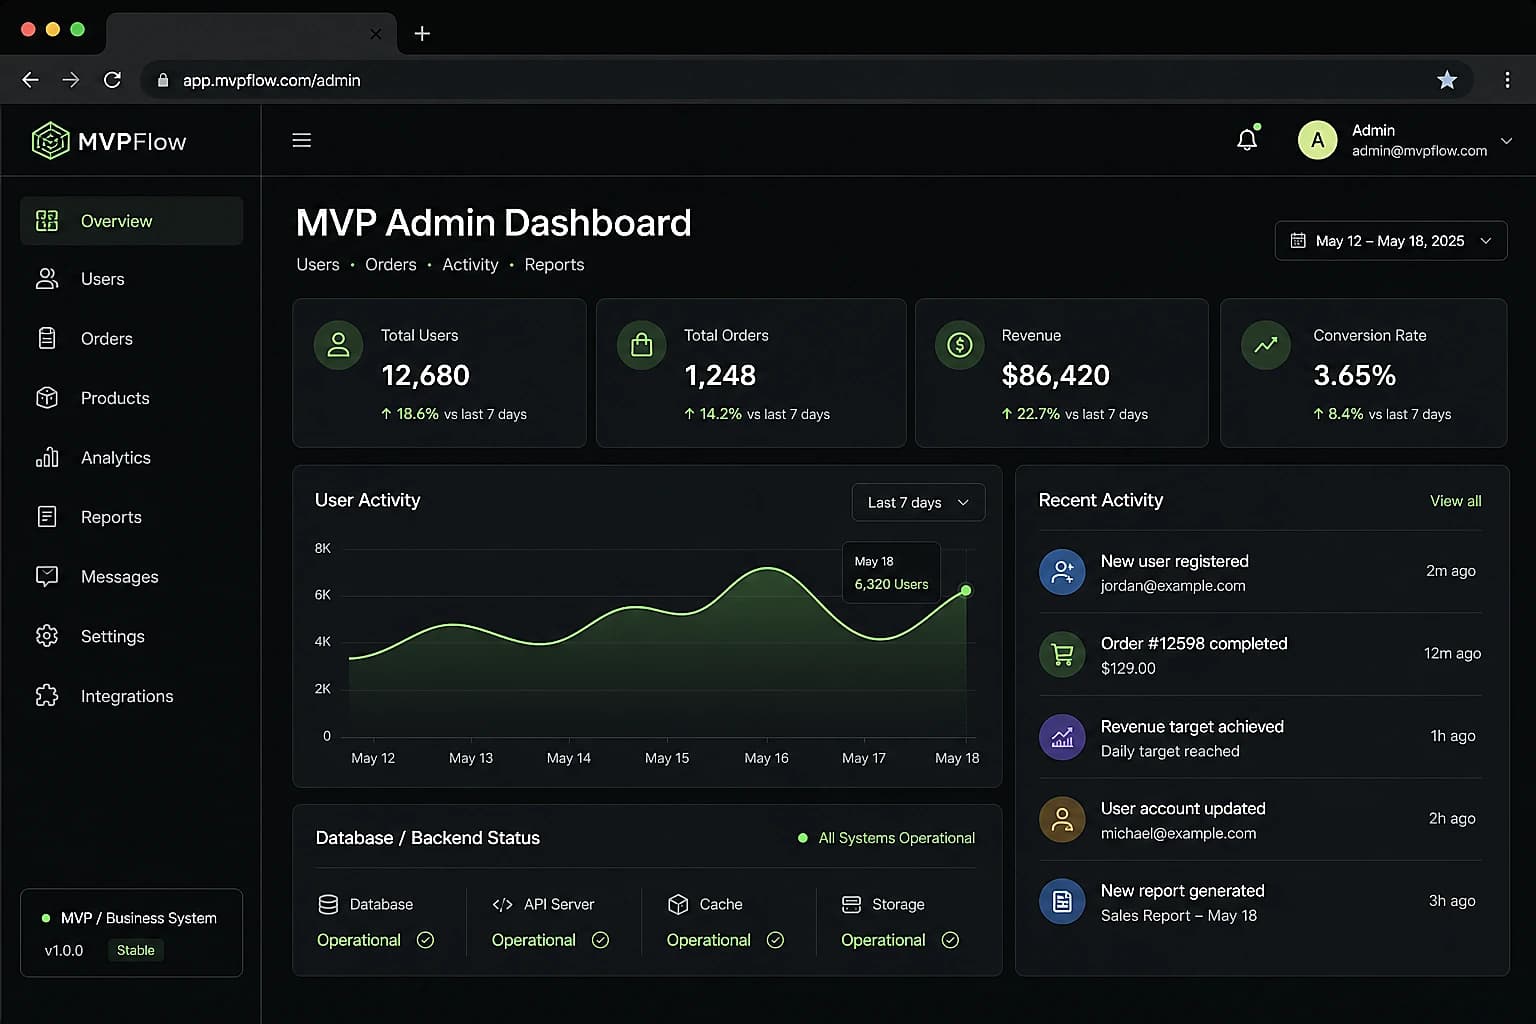This screenshot has height=1024, width=1536.
Task: Click the Total Users person icon
Action: (338, 345)
